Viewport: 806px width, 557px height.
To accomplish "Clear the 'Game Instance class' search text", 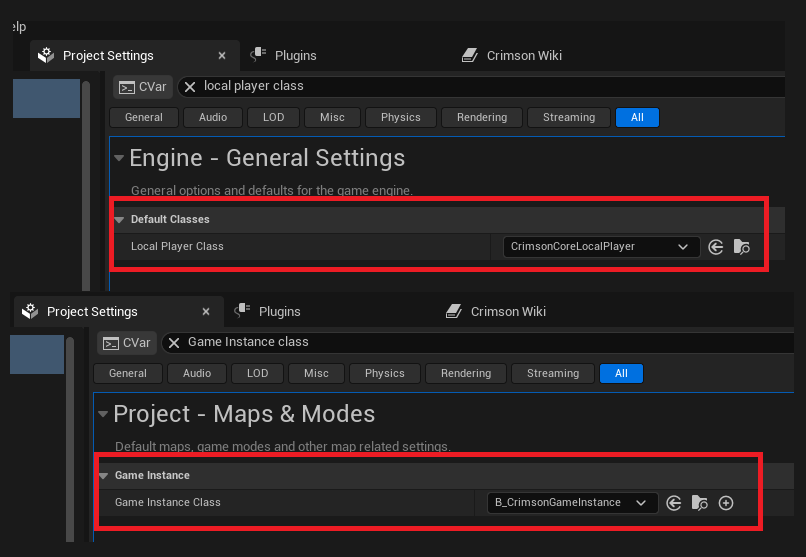I will tap(174, 343).
